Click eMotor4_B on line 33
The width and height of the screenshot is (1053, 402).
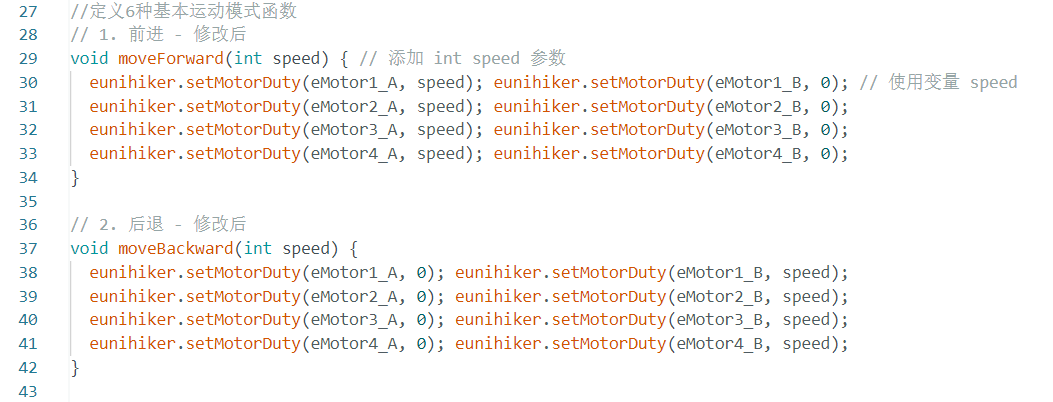click(759, 154)
